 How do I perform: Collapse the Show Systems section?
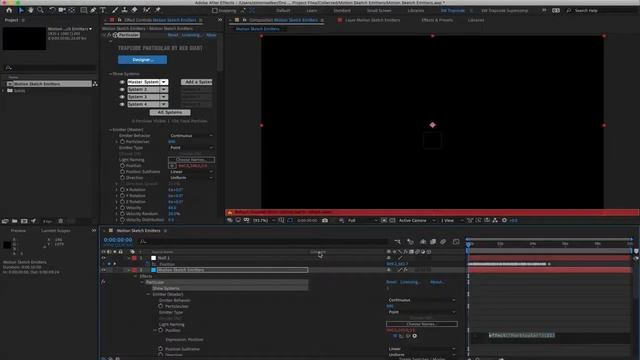point(110,74)
